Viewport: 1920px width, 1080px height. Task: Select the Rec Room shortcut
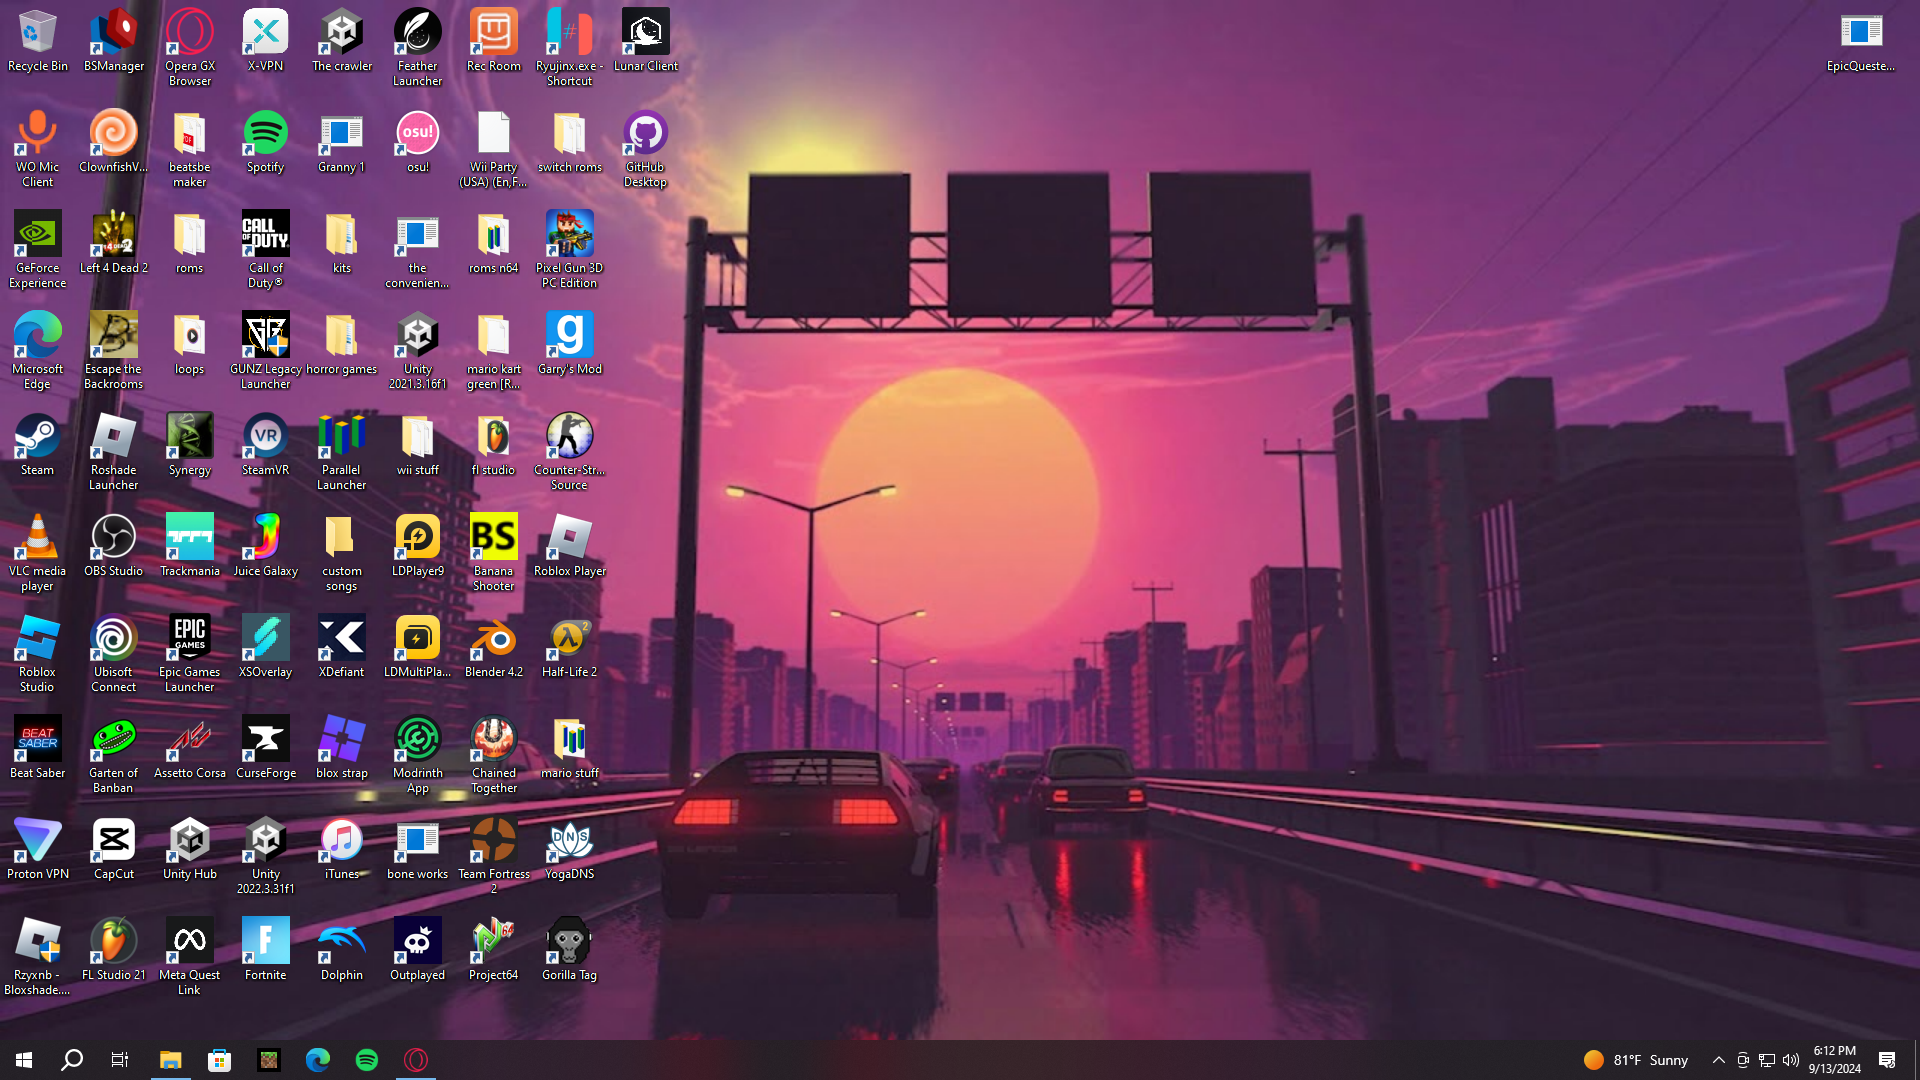(x=494, y=41)
